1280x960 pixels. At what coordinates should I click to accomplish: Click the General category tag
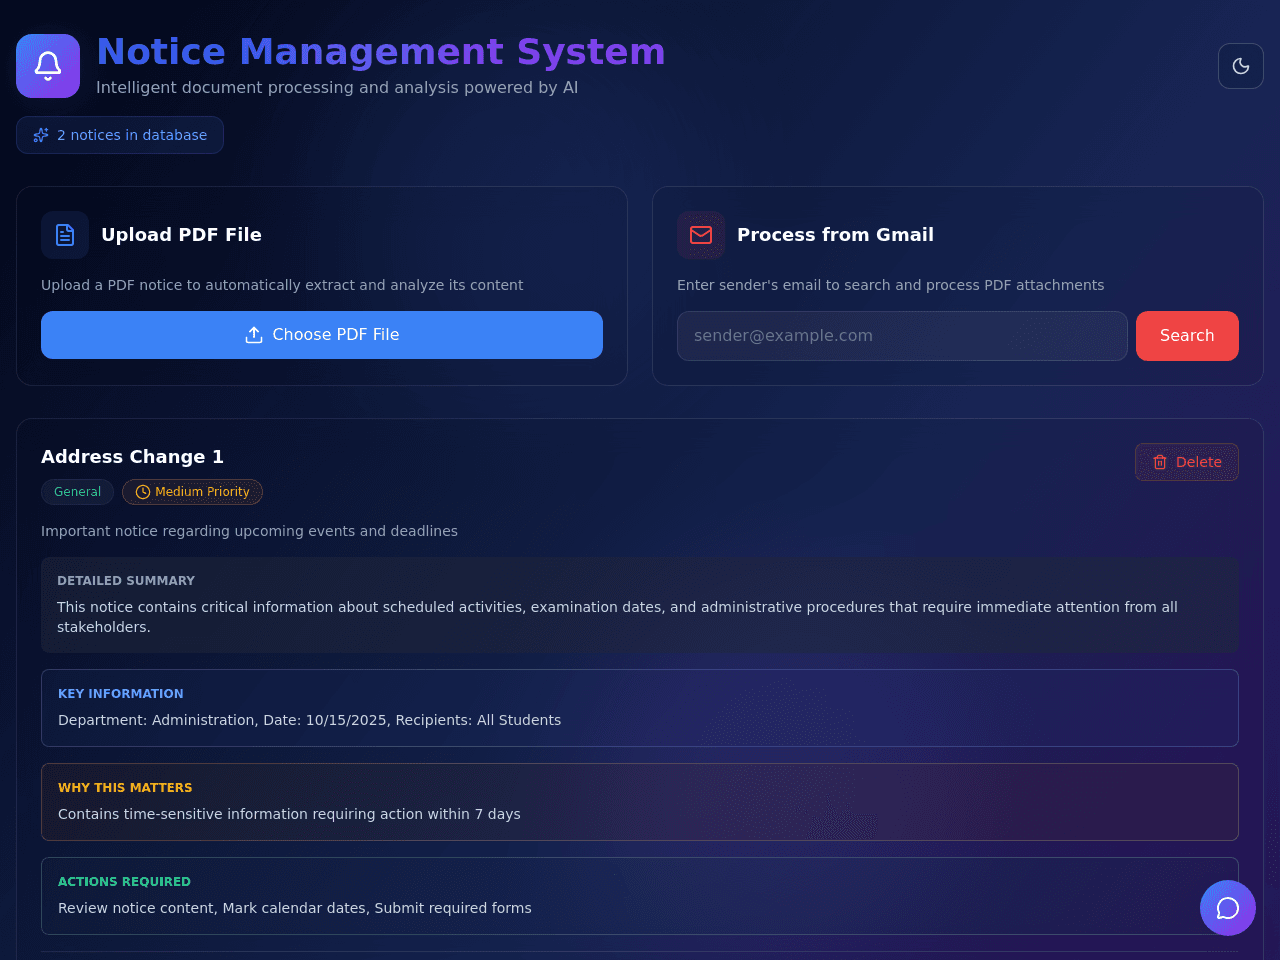77,492
